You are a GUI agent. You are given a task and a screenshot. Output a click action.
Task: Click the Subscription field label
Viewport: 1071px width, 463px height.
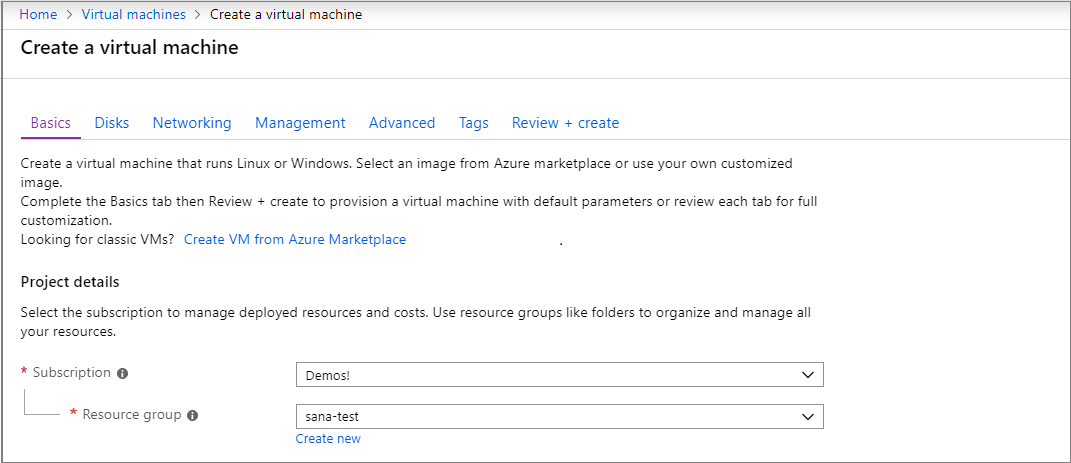pos(71,373)
